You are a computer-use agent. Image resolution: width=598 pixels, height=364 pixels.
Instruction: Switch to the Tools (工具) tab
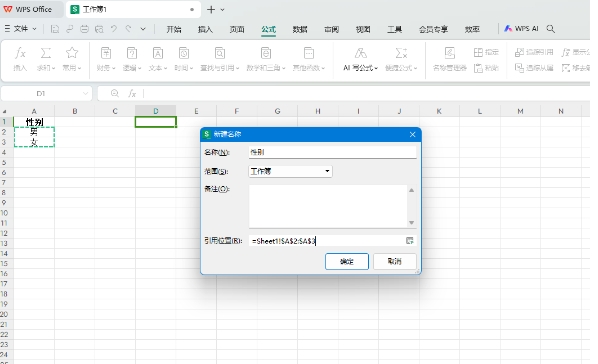(x=395, y=29)
